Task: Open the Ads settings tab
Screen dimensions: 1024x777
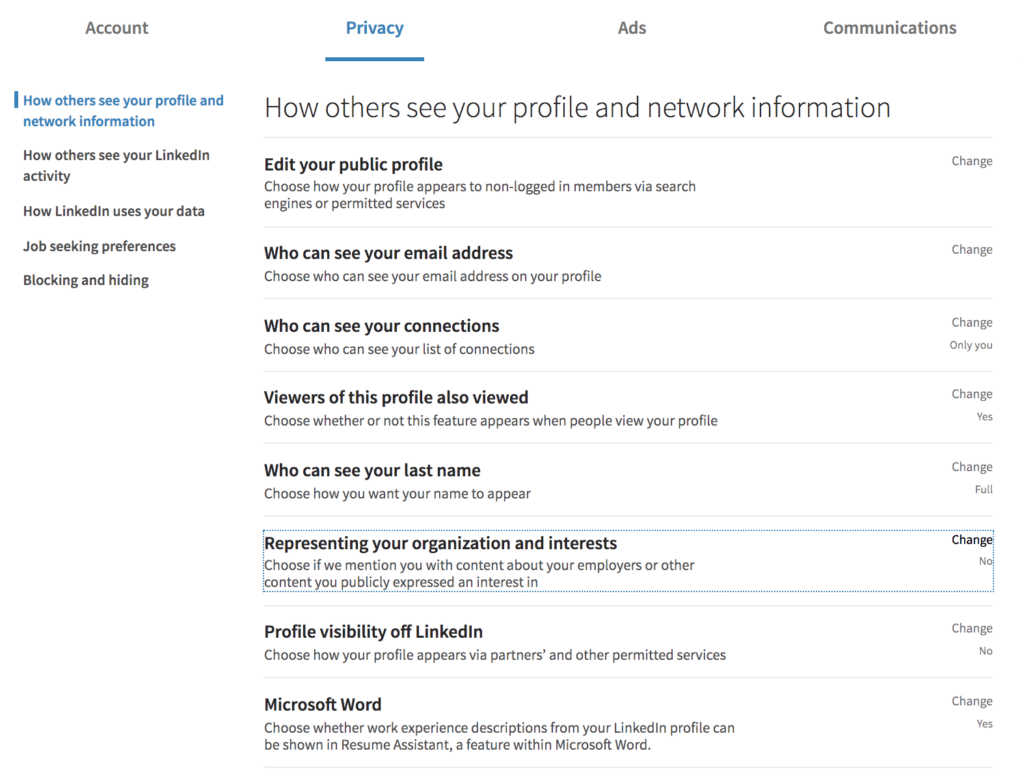Action: 631,28
